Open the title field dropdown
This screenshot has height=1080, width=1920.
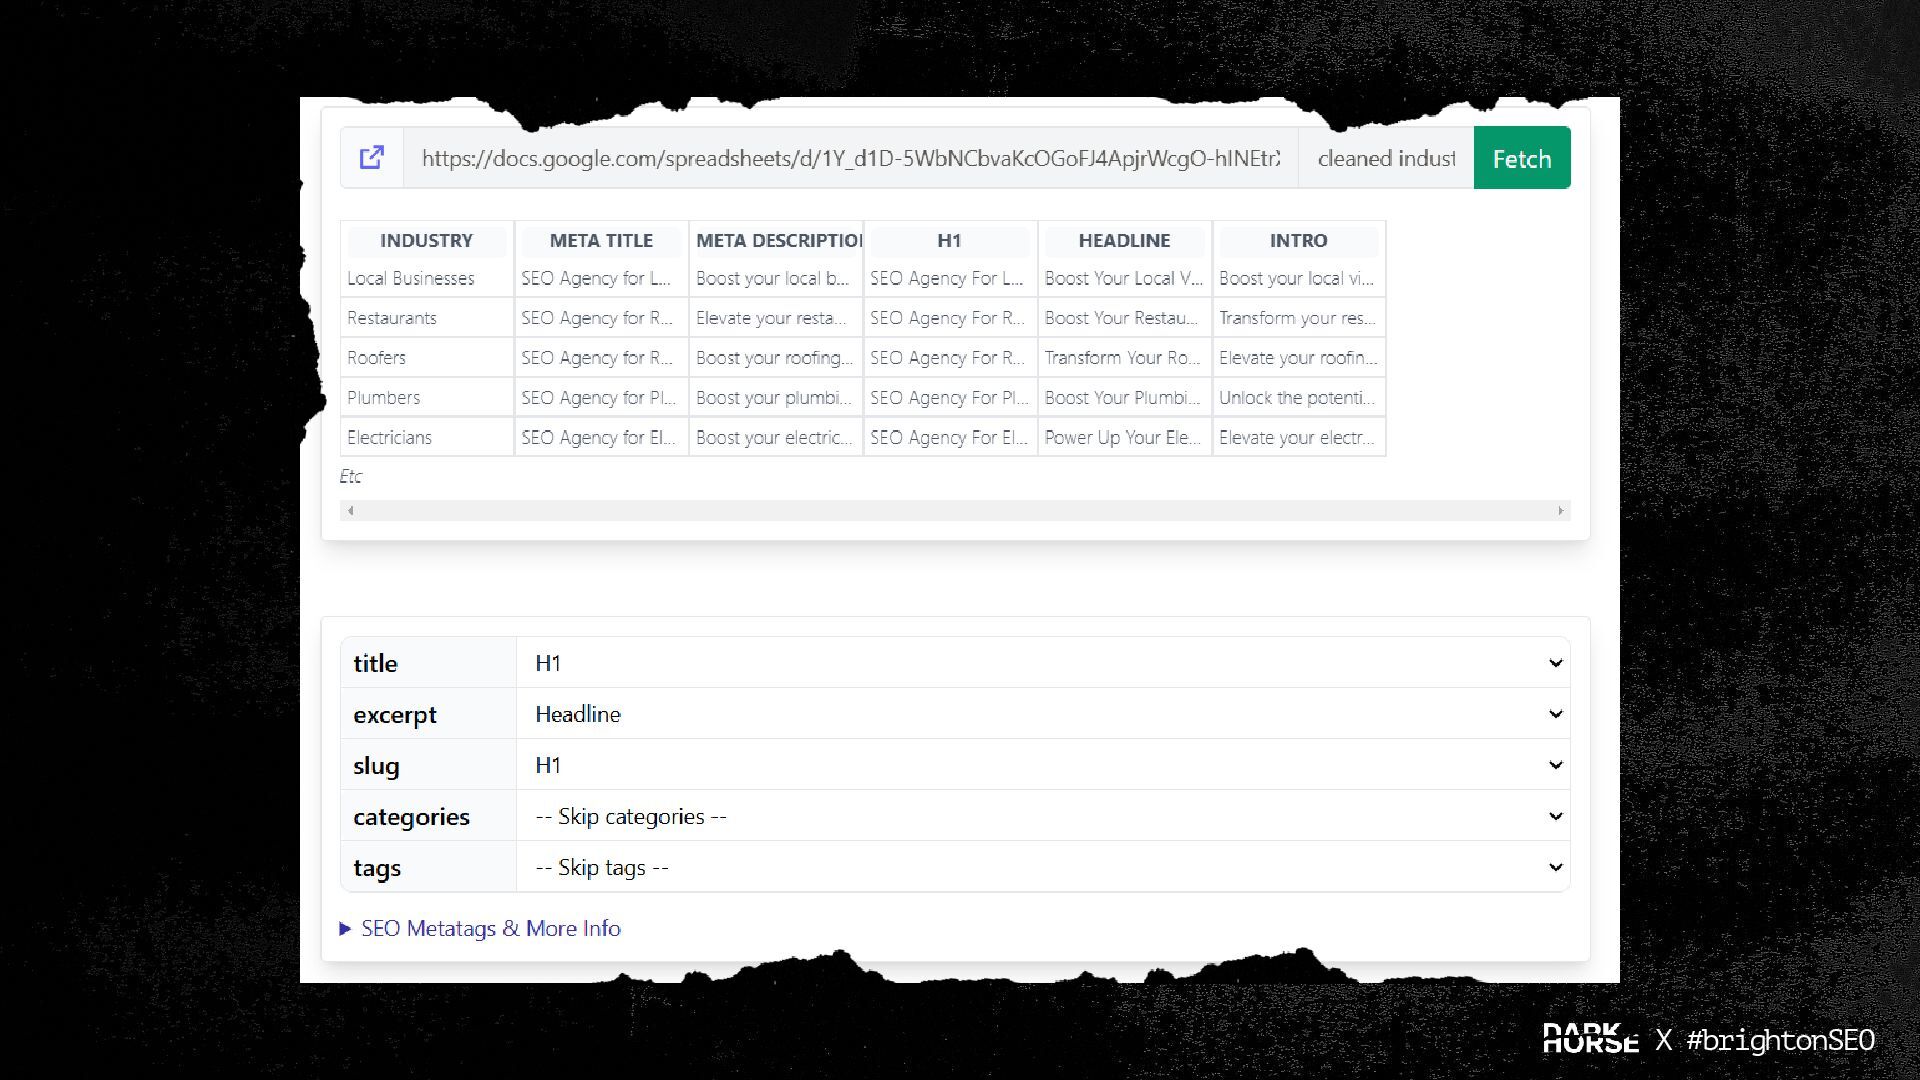click(1042, 663)
